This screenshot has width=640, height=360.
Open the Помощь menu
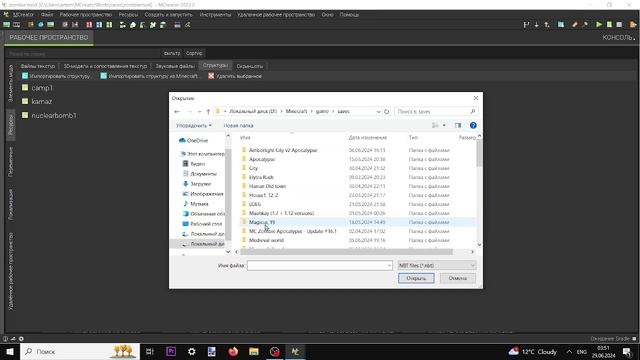pos(349,14)
